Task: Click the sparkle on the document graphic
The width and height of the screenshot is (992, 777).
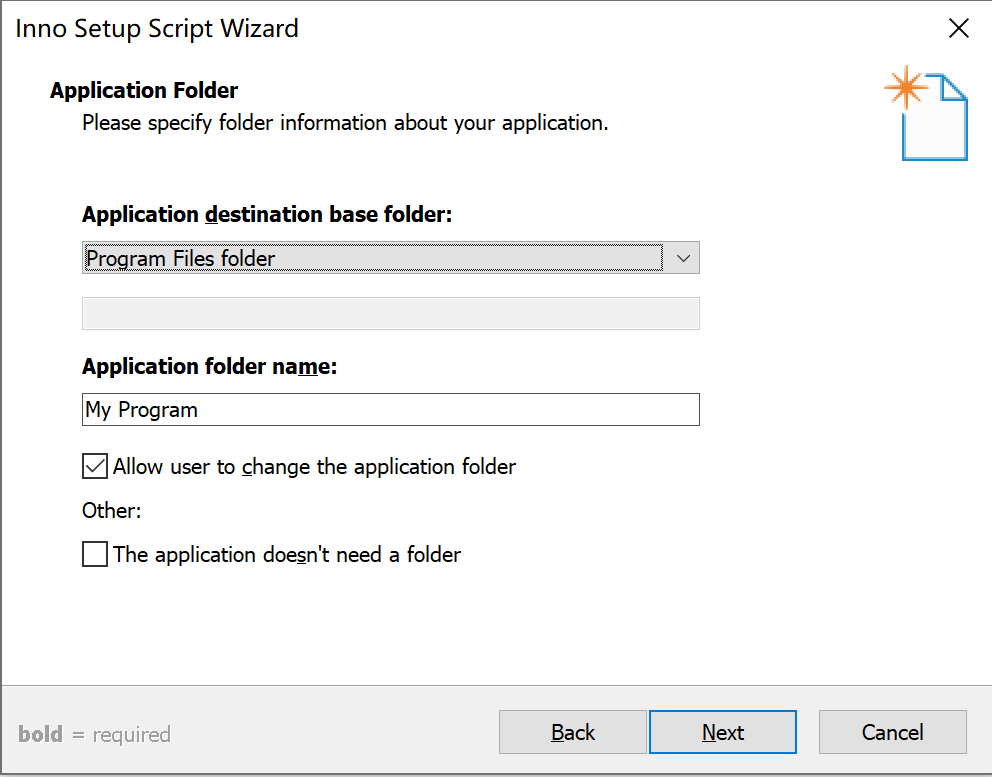Action: [x=905, y=88]
